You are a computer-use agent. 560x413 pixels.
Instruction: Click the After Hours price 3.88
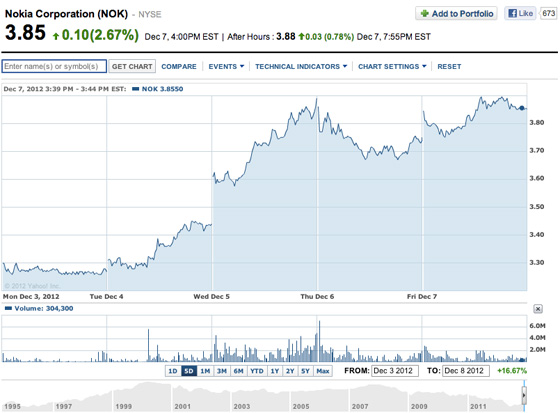[286, 36]
